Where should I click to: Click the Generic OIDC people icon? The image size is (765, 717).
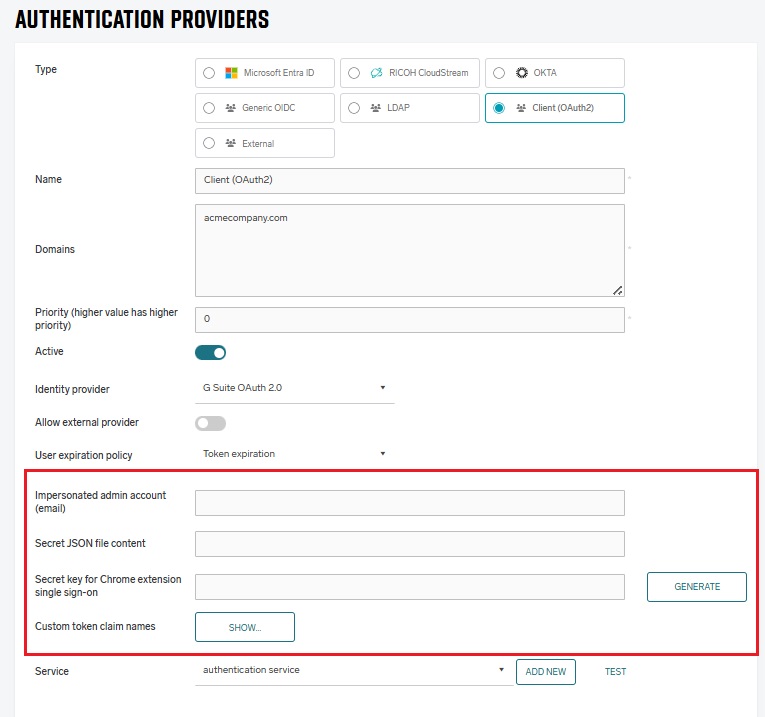[231, 108]
